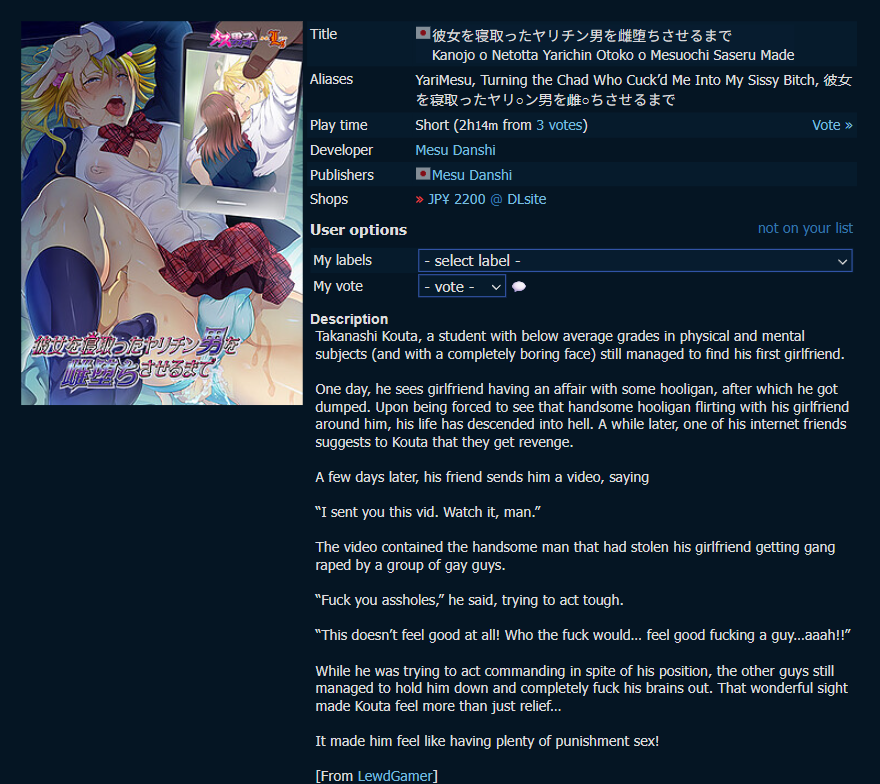Click the romanized title text
Viewport: 880px width, 784px height.
pyautogui.click(x=613, y=55)
